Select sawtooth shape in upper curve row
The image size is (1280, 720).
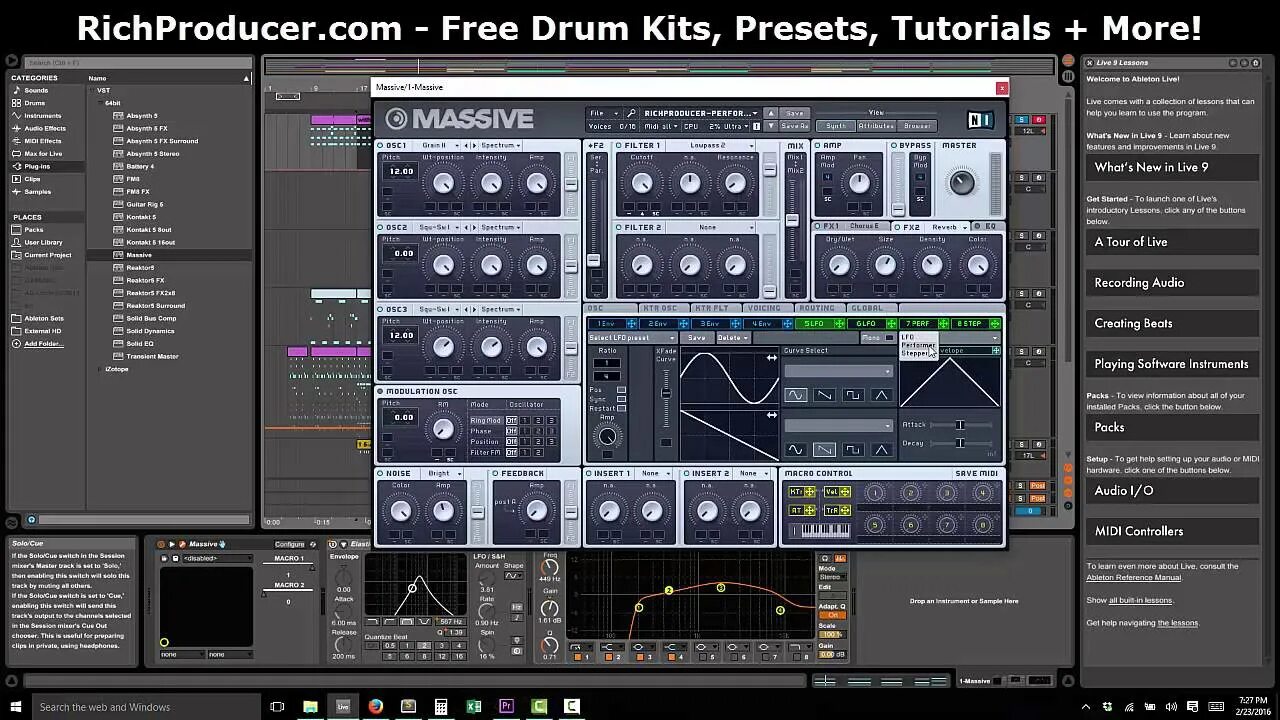[x=823, y=395]
